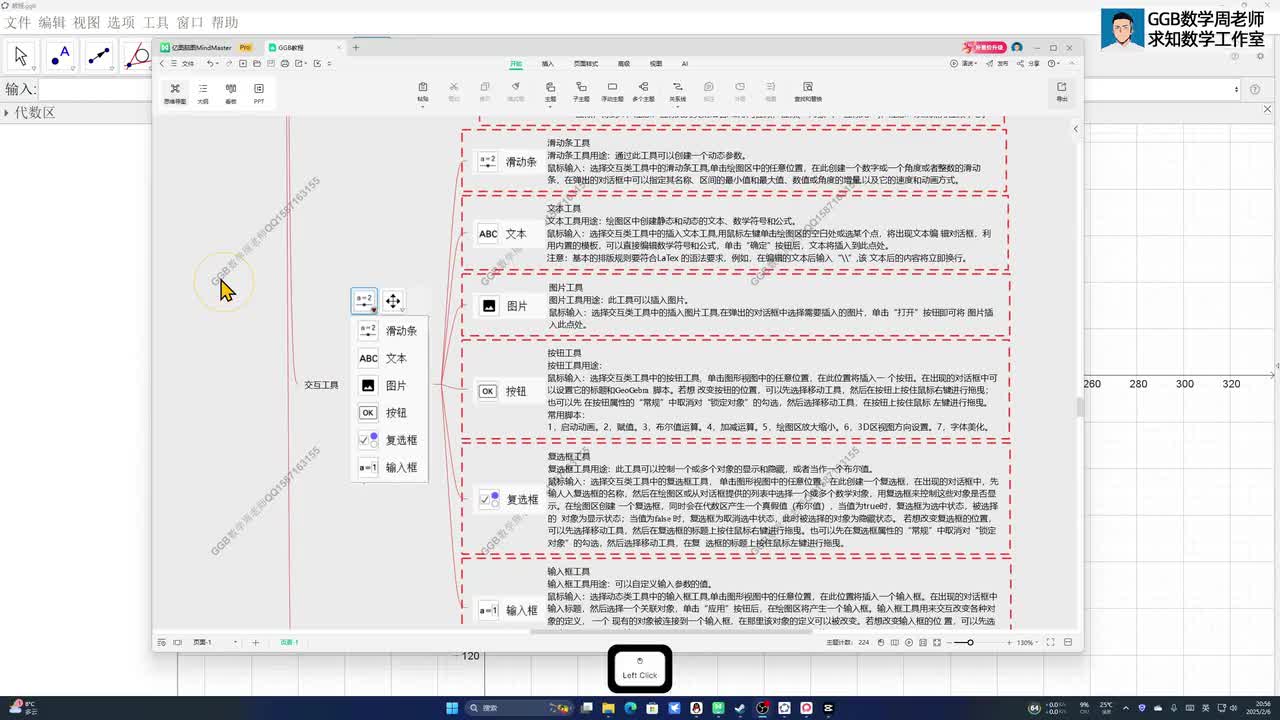Viewport: 1280px width, 720px height.
Task: Open GeoGebra 视图 menu
Action: pos(87,22)
